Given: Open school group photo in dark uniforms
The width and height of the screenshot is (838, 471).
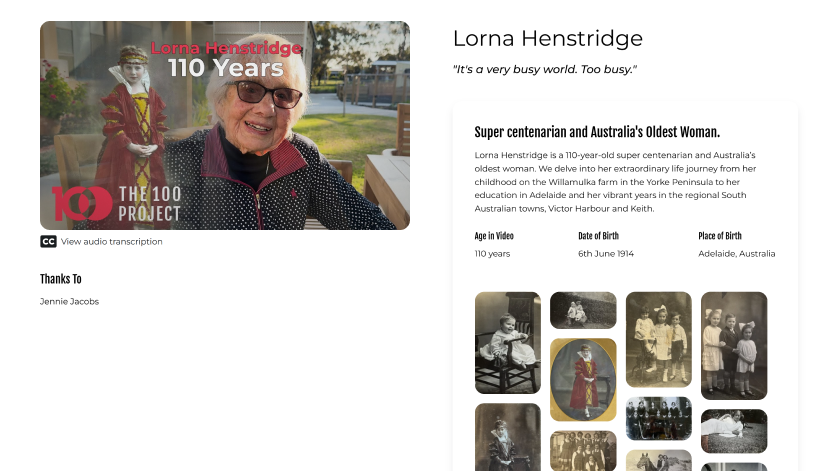Looking at the screenshot, I should pos(658,419).
